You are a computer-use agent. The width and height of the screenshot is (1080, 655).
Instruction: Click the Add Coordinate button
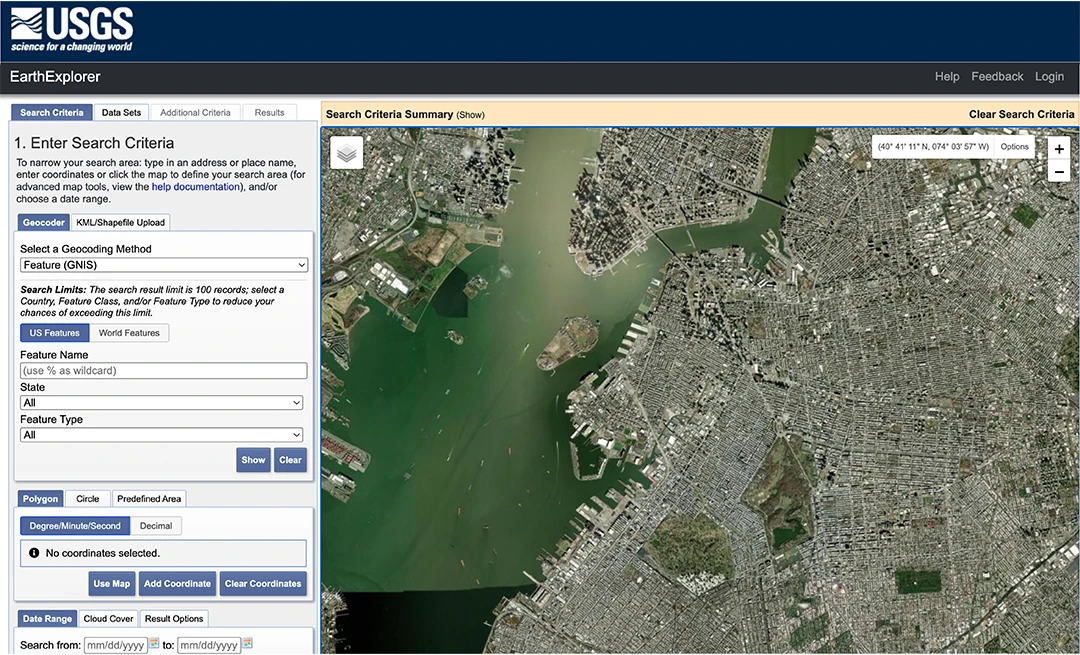point(177,584)
